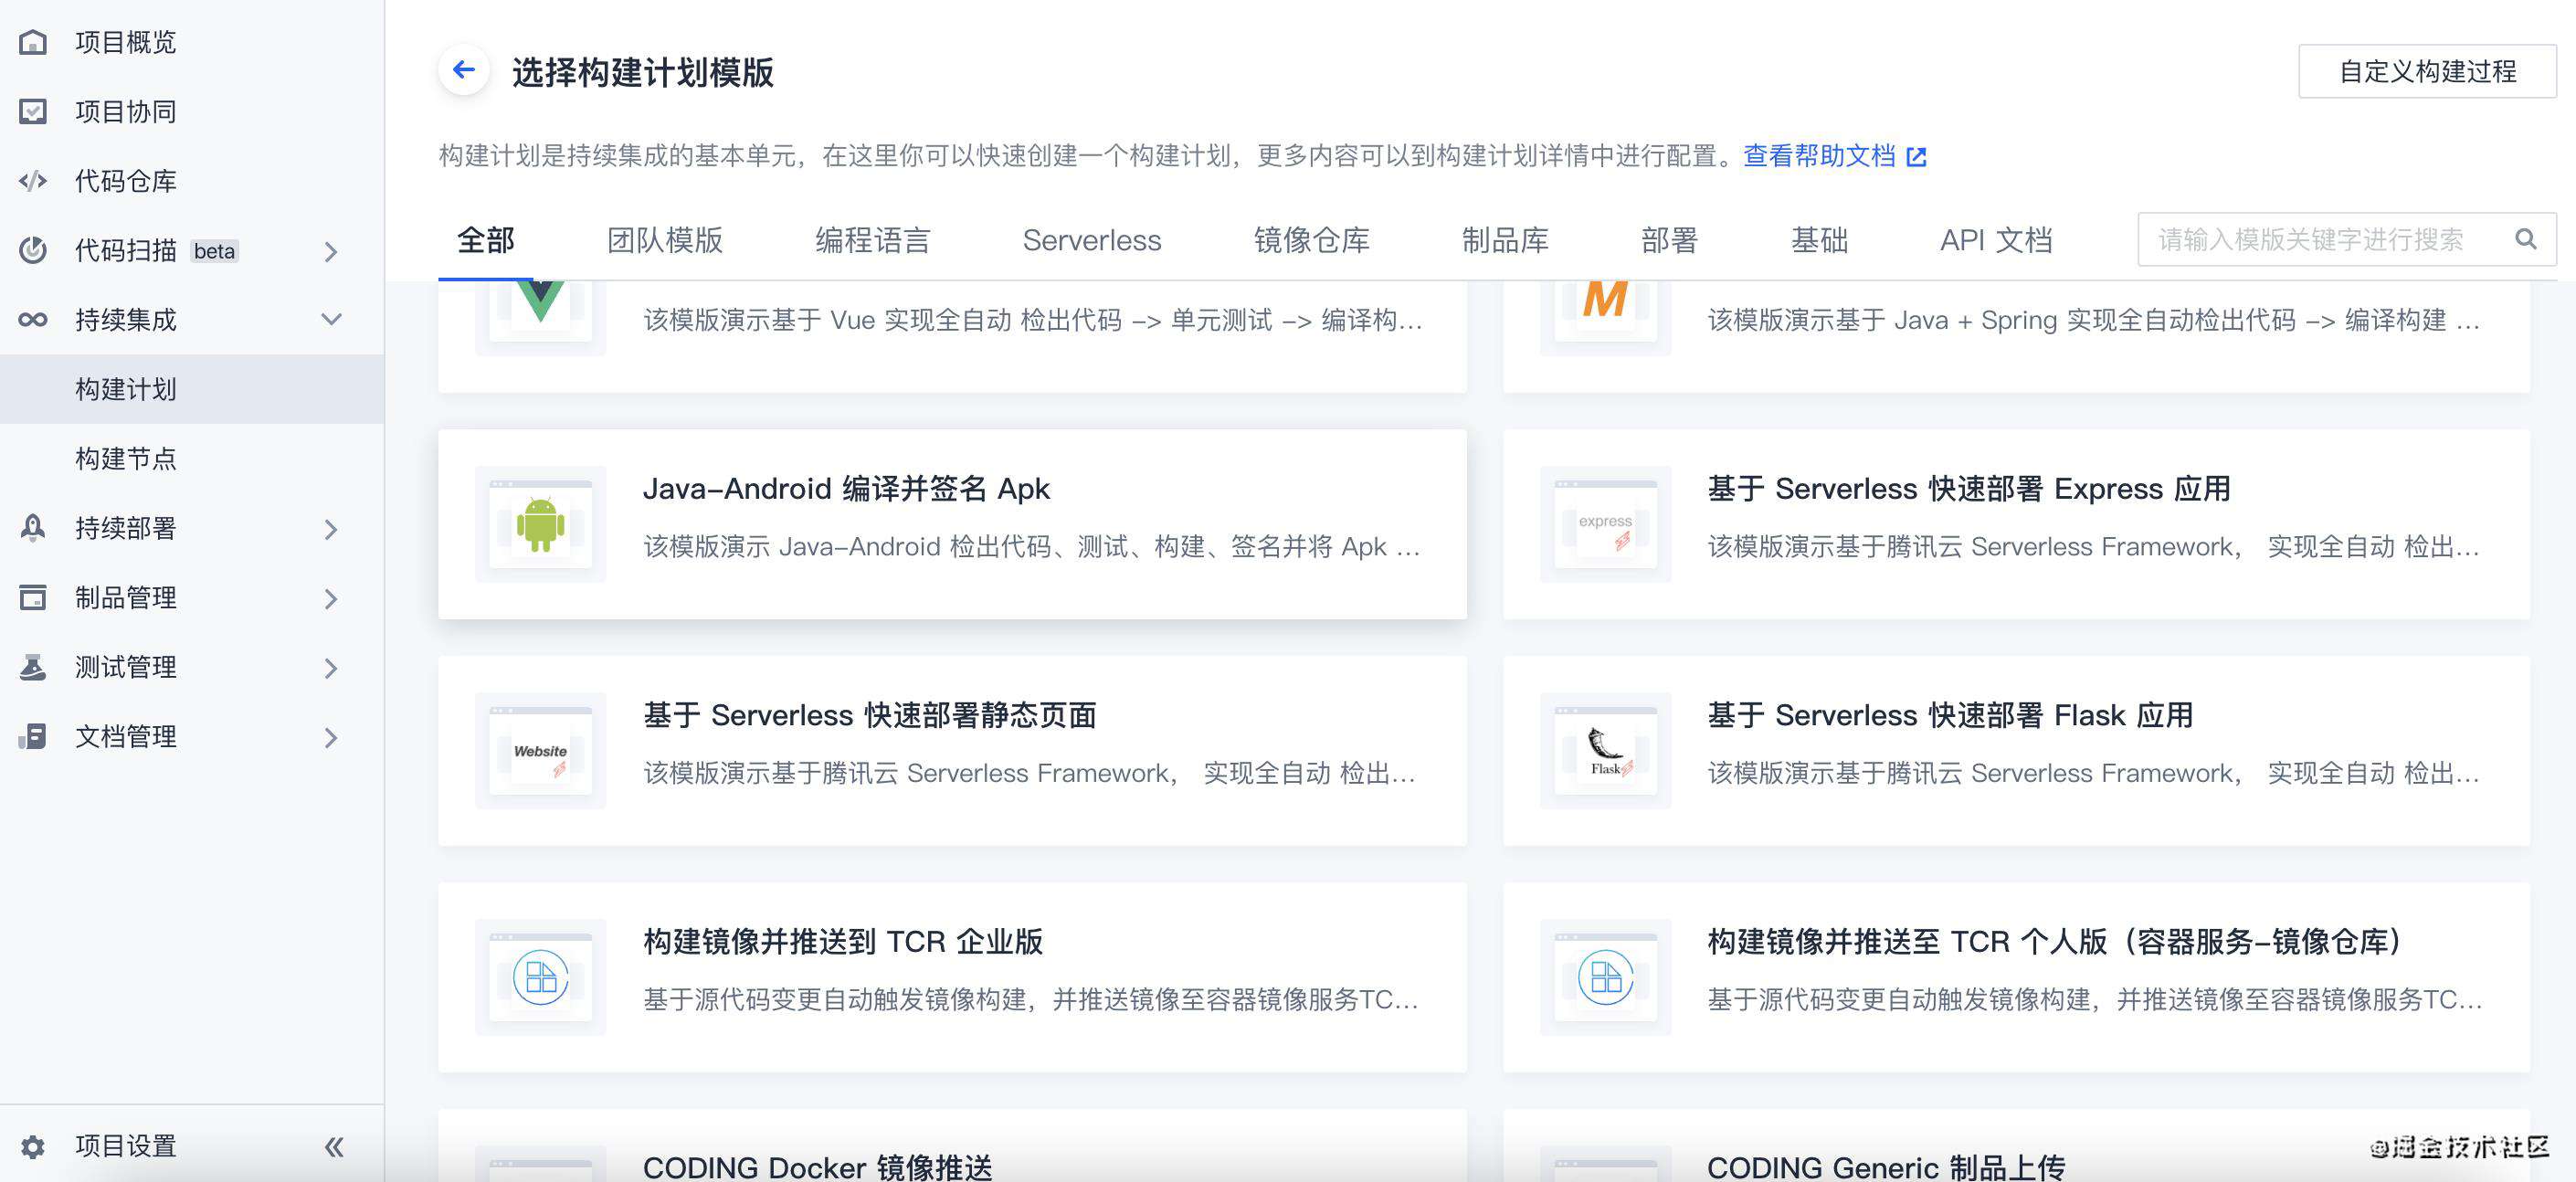Viewport: 2576px width, 1182px height.
Task: Open 项目概览 home icon in sidebar
Action: (33, 42)
